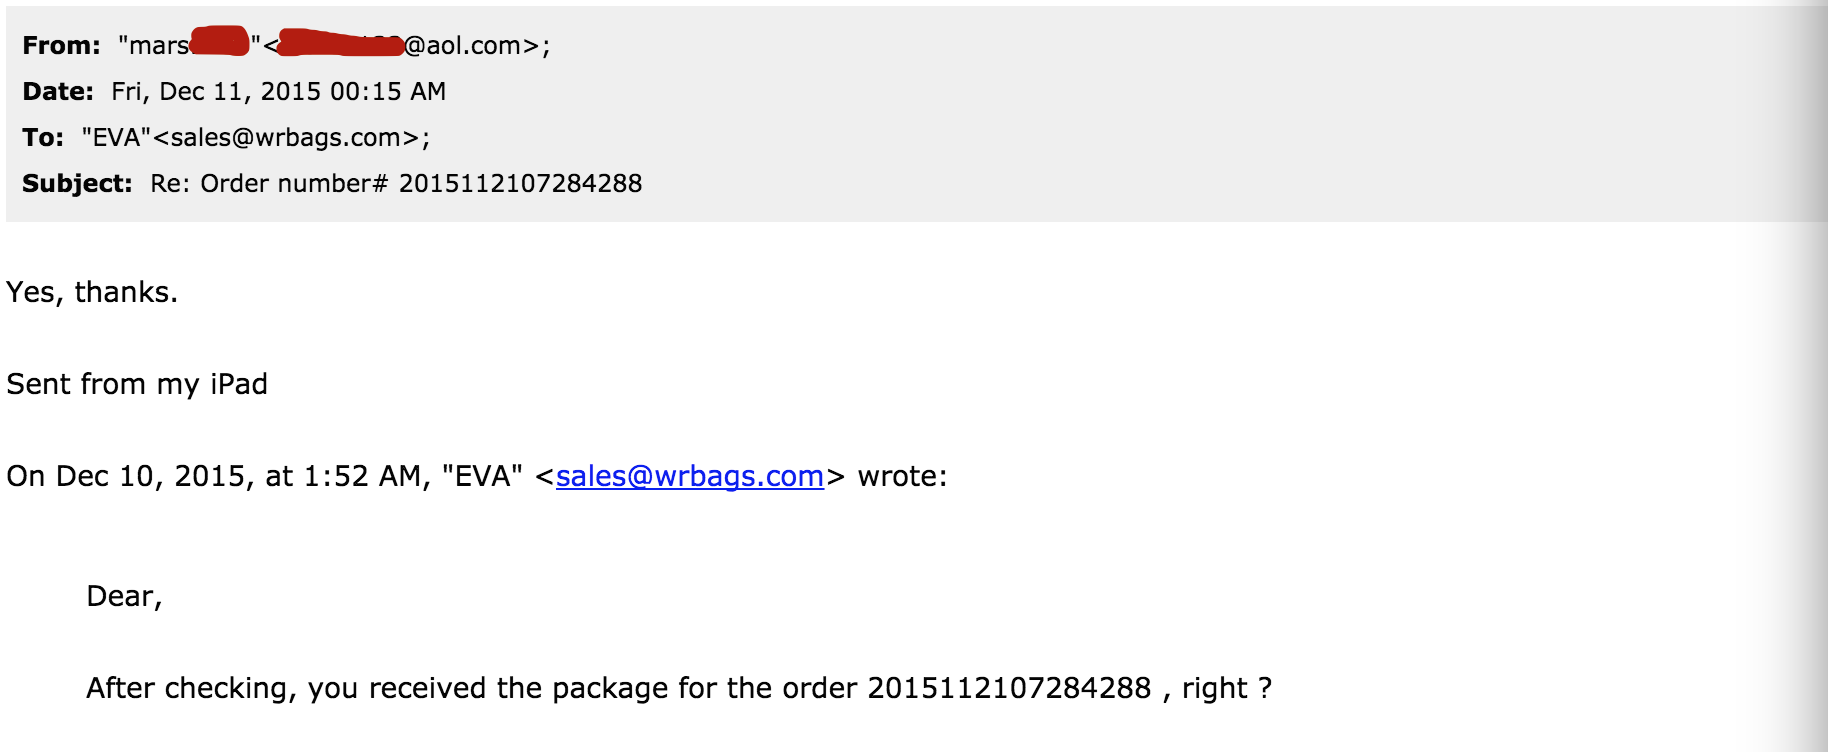Click the date Fri, Dec 11, 2015

click(x=211, y=92)
